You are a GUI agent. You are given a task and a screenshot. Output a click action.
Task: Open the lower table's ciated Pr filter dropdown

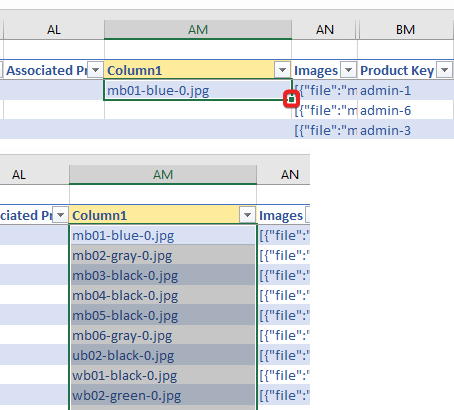60,215
